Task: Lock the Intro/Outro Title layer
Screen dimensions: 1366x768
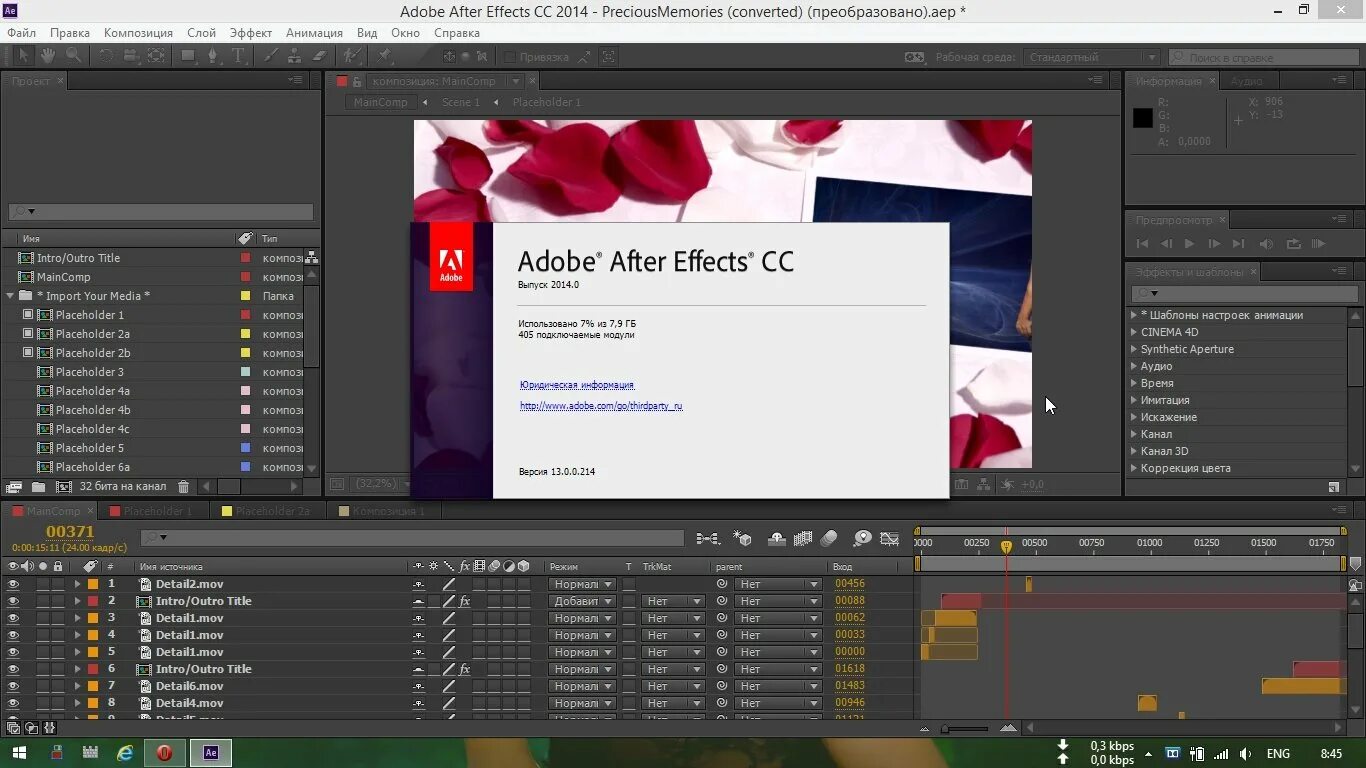Action: [x=59, y=601]
